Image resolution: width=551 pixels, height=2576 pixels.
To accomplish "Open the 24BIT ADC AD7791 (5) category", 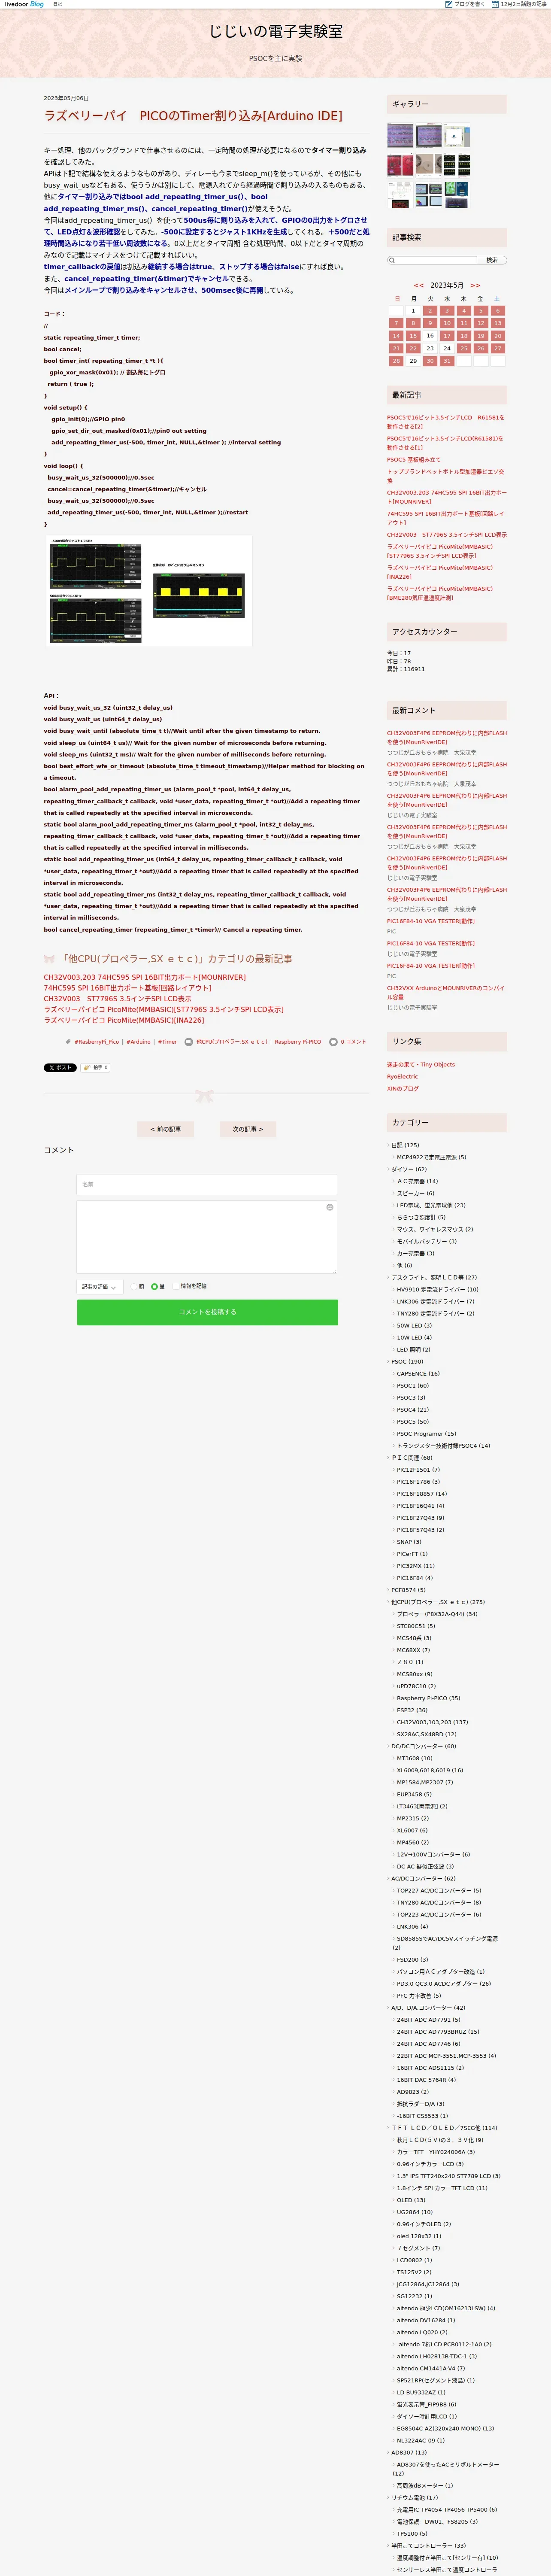I will (429, 2019).
